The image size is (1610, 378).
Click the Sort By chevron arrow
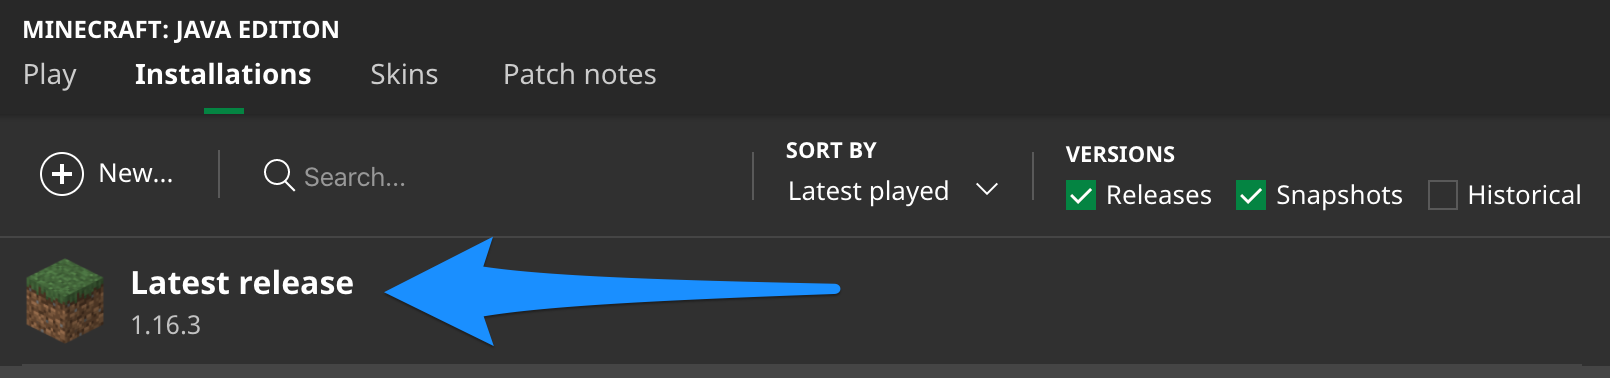coord(987,189)
